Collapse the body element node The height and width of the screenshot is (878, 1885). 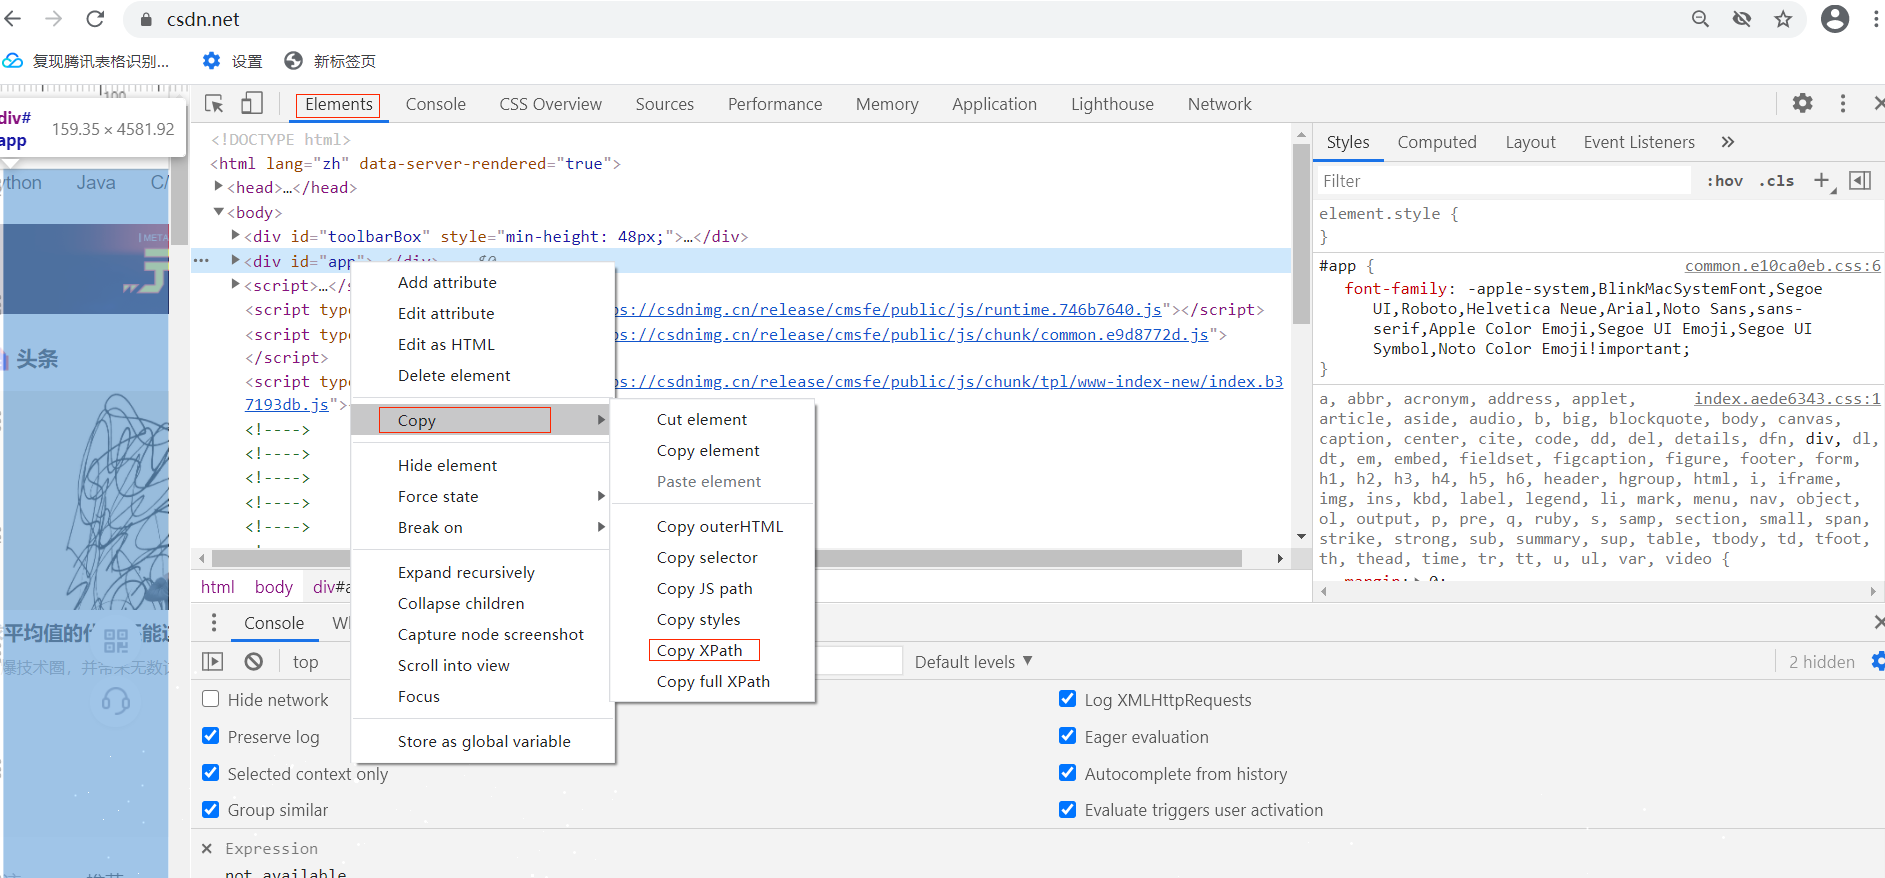click(x=219, y=211)
